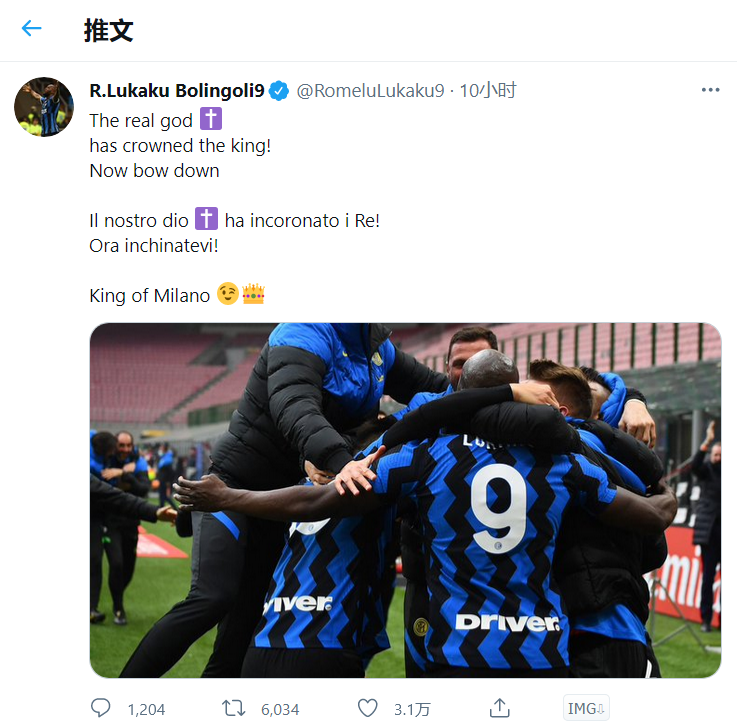Click the 6,034 retweets count
This screenshot has width=737, height=727.
coord(280,710)
